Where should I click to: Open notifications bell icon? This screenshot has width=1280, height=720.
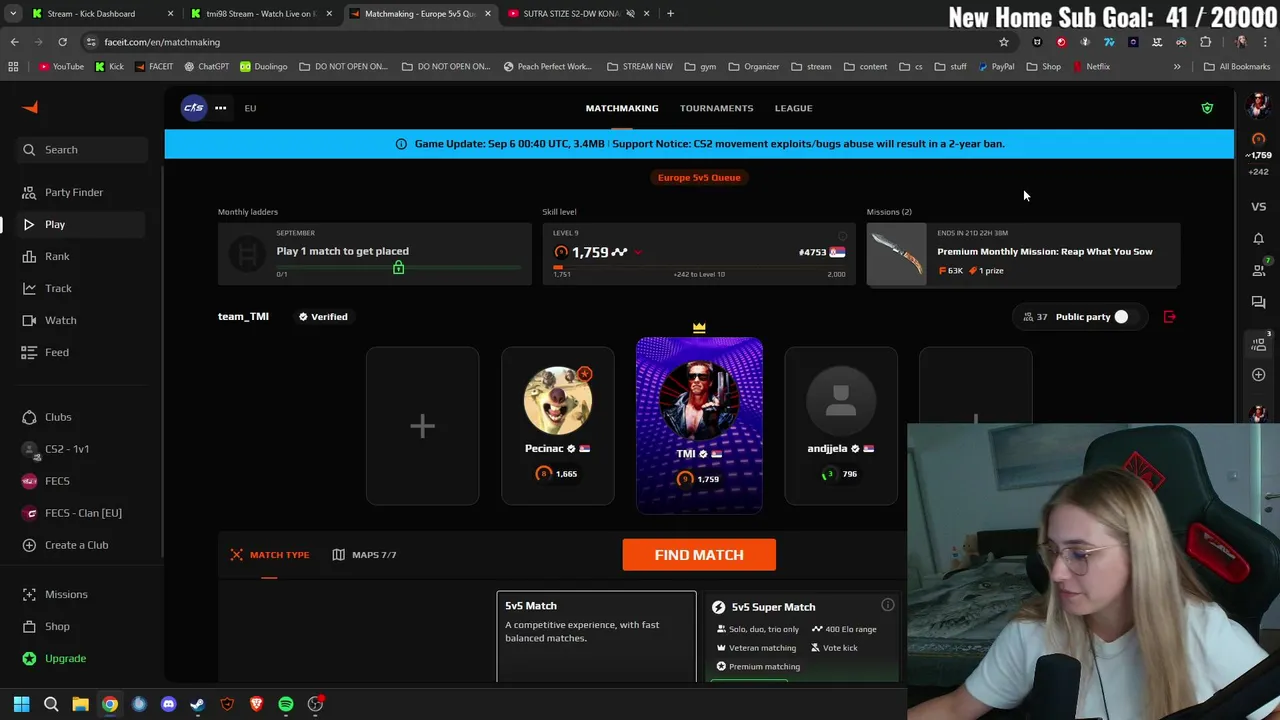[1259, 238]
